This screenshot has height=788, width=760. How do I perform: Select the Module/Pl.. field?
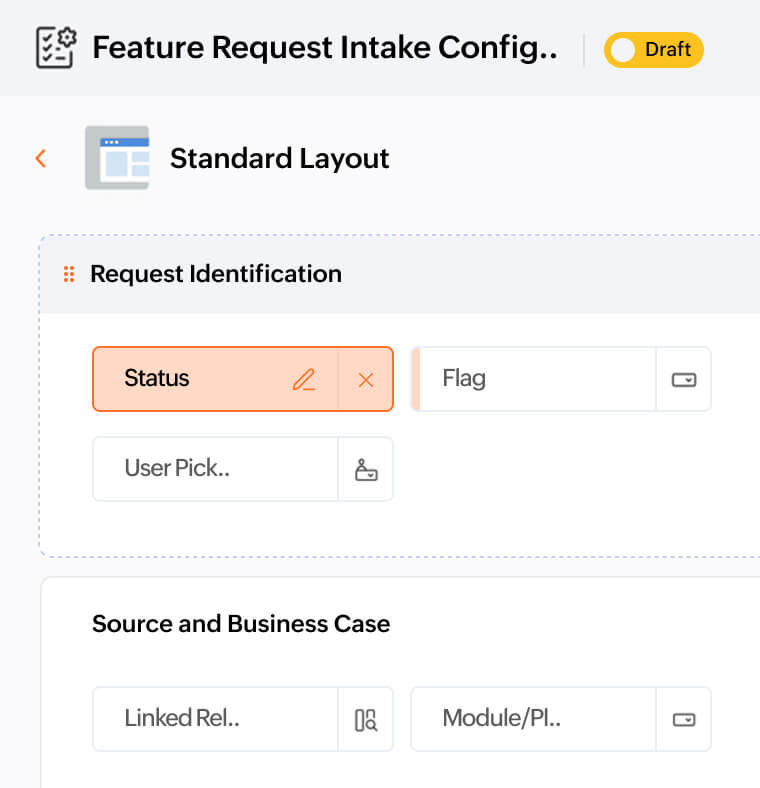tap(561, 719)
